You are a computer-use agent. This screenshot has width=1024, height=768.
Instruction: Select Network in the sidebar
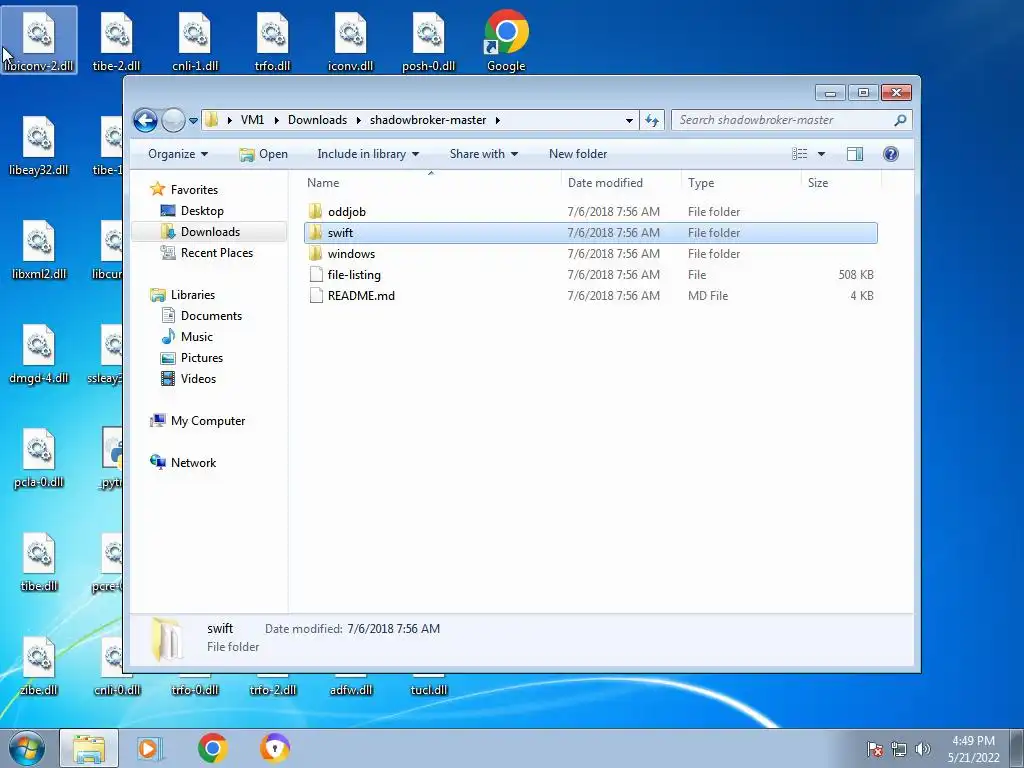click(193, 462)
